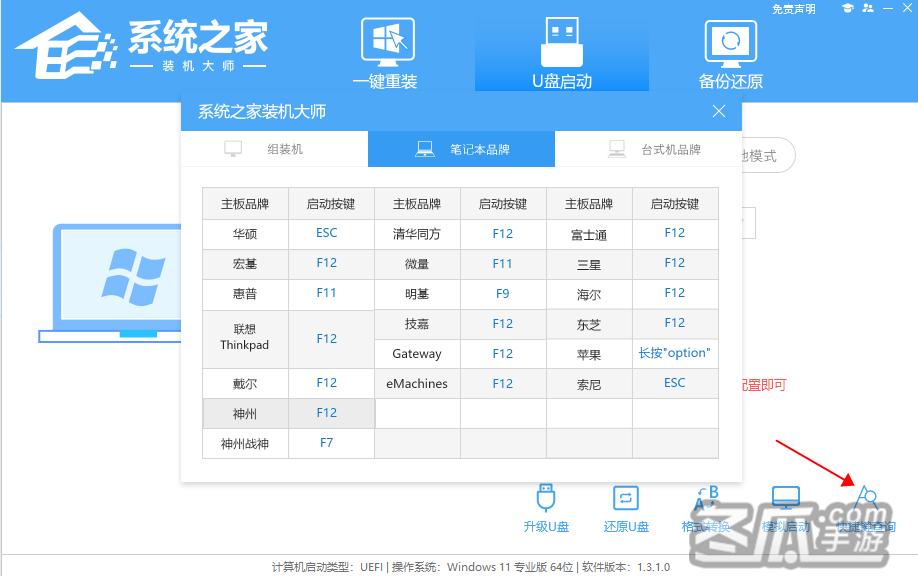
Task: Click the 苹果 brand cell
Action: coord(589,354)
